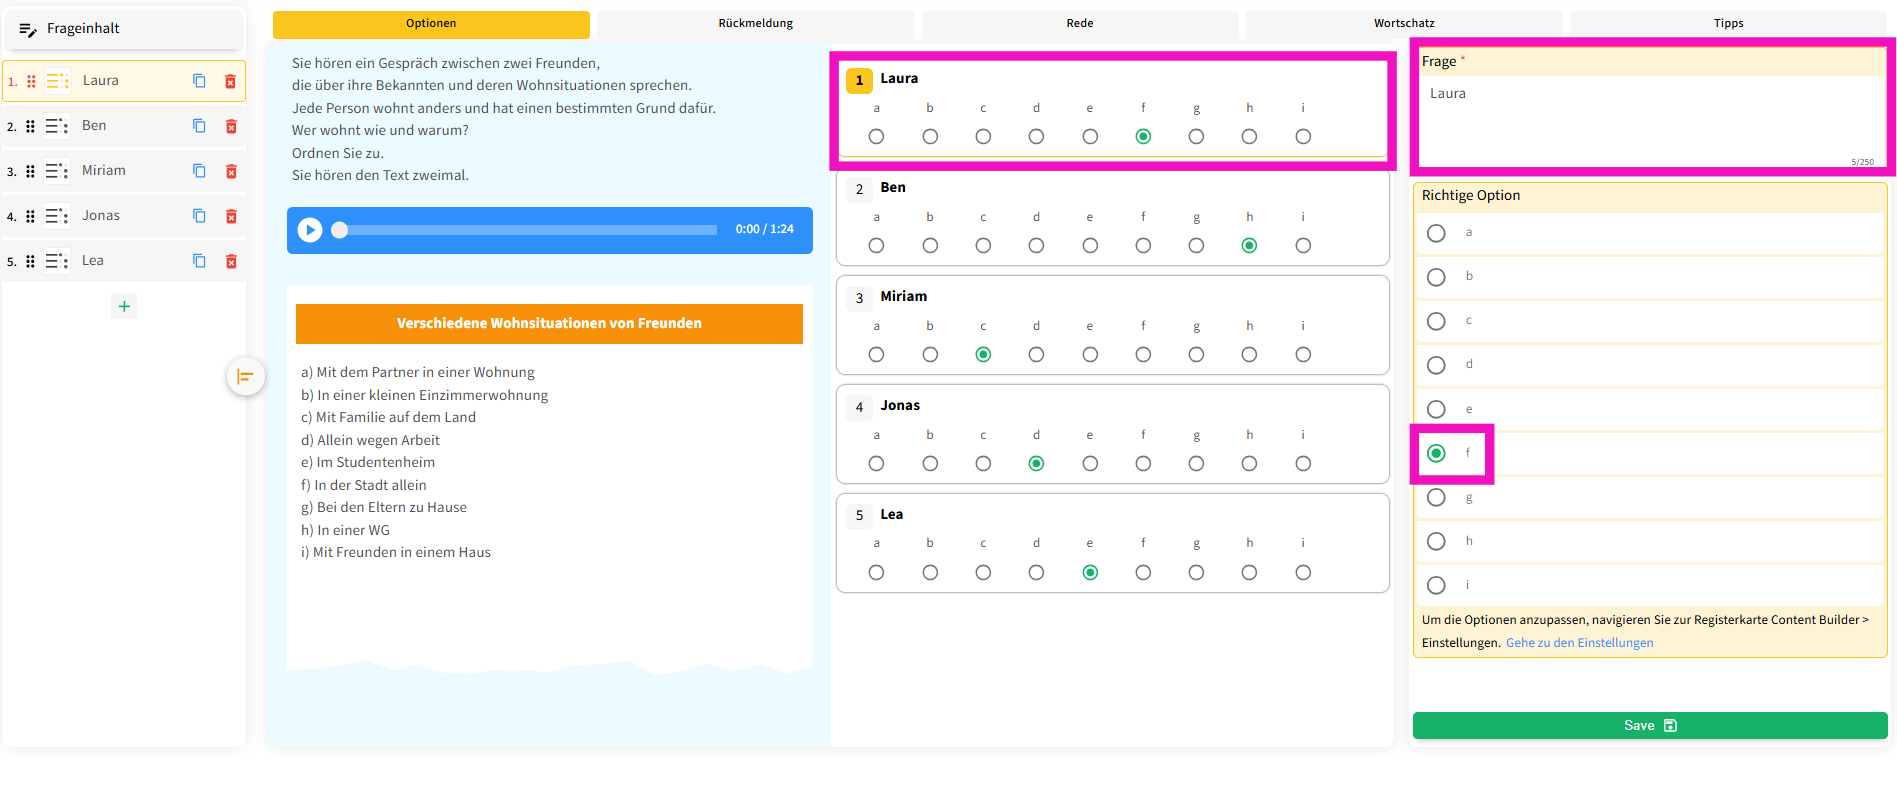
Task: Delete the Laura question item
Action: [x=230, y=81]
